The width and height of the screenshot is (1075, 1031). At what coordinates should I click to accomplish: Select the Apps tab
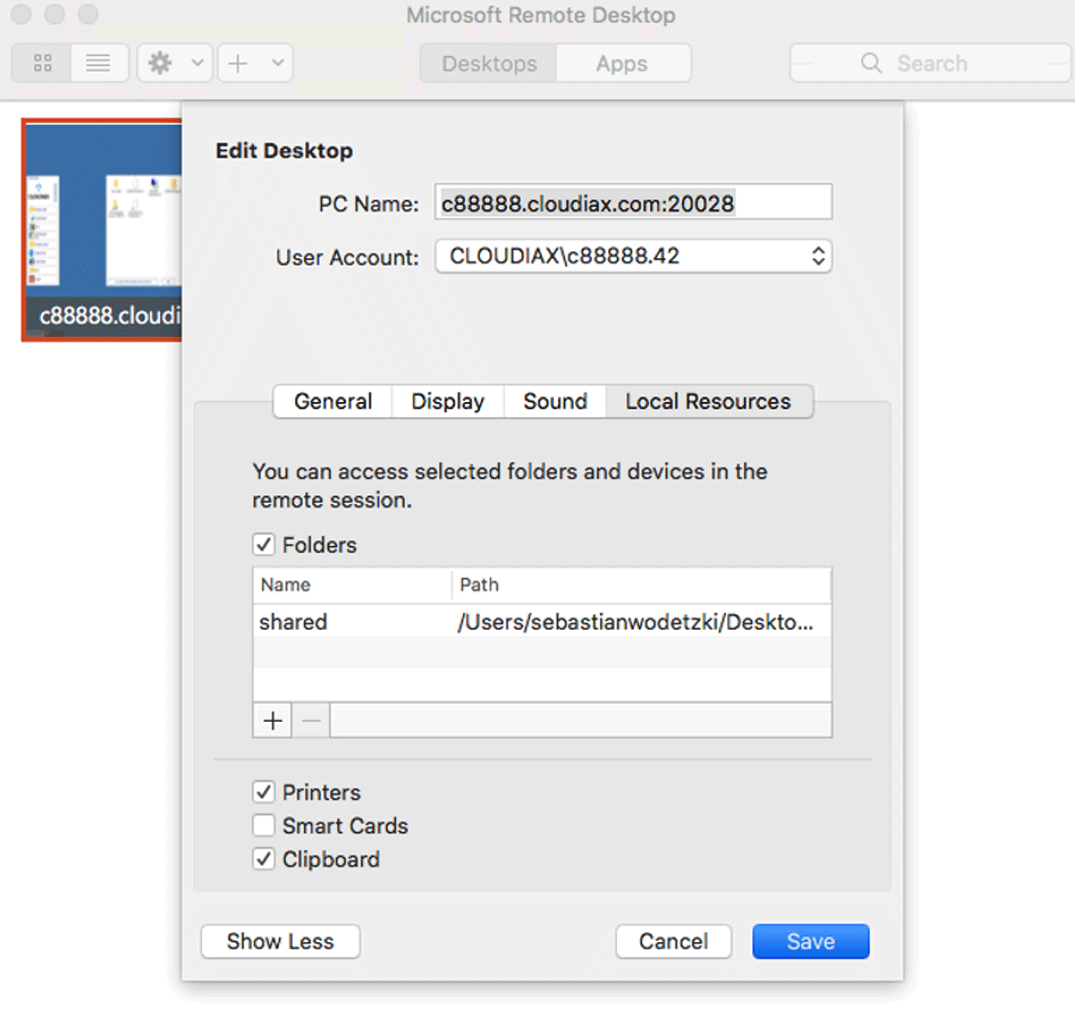(x=623, y=63)
